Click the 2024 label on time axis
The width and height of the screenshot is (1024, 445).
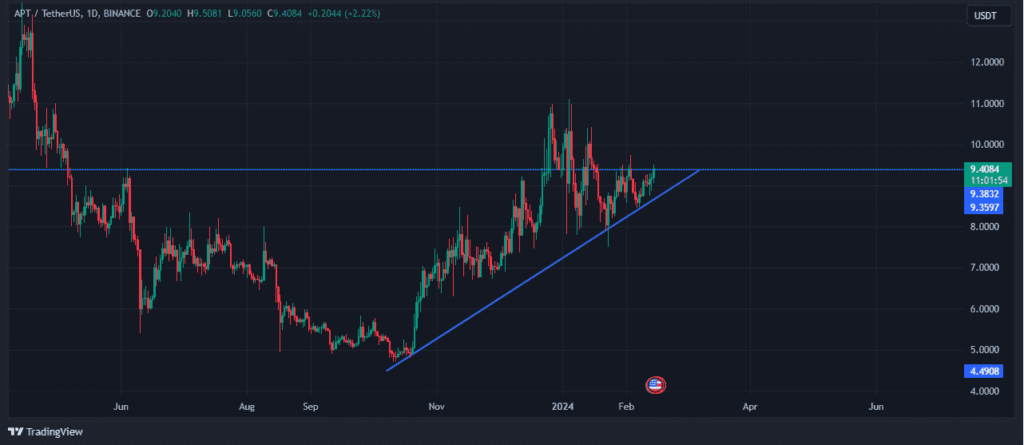coord(562,407)
